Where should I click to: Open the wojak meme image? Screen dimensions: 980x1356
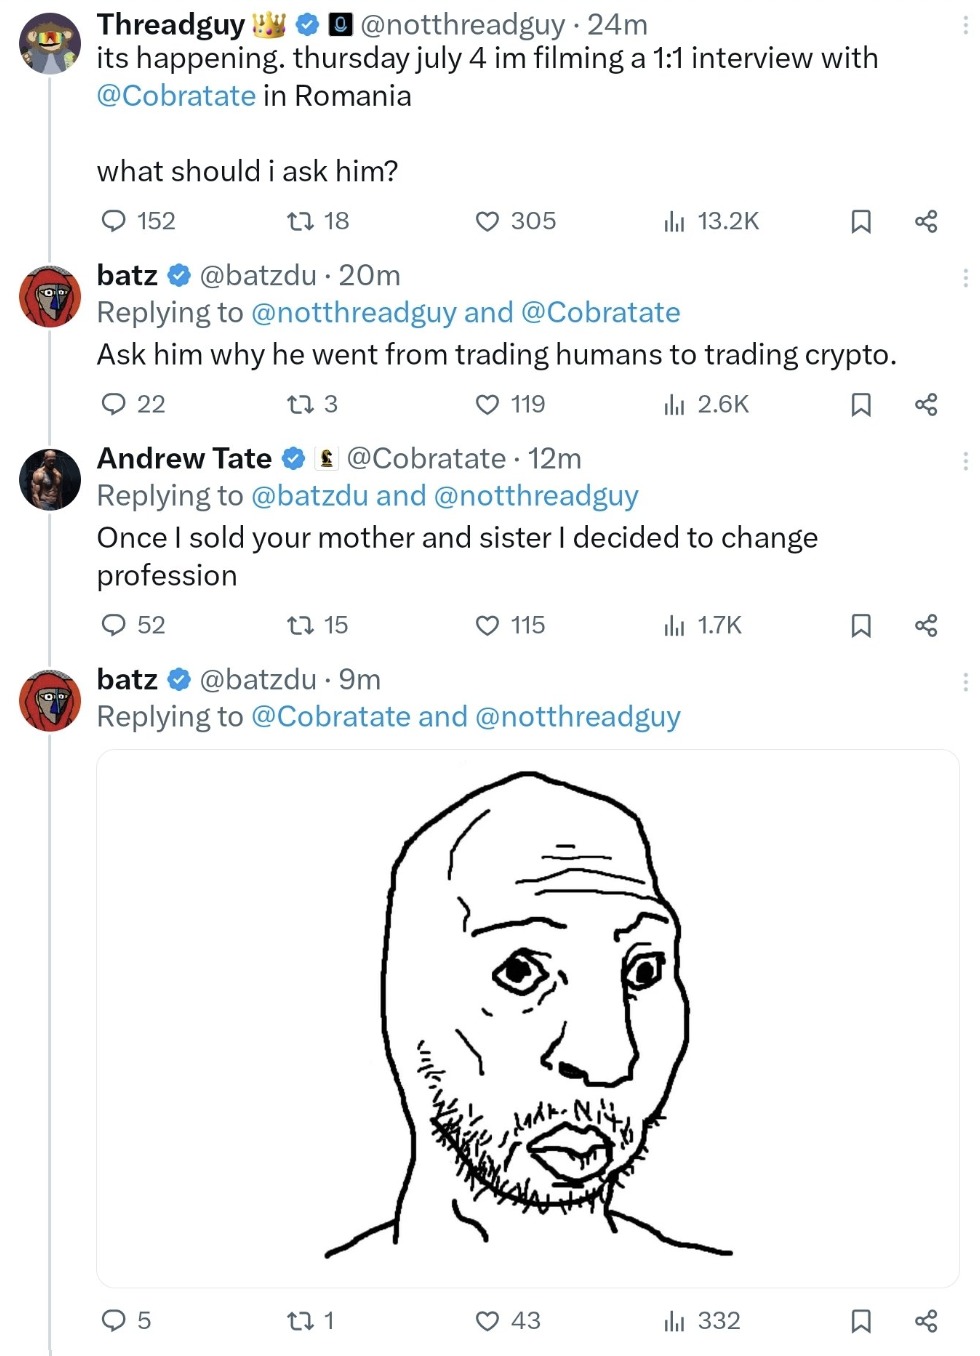527,1017
